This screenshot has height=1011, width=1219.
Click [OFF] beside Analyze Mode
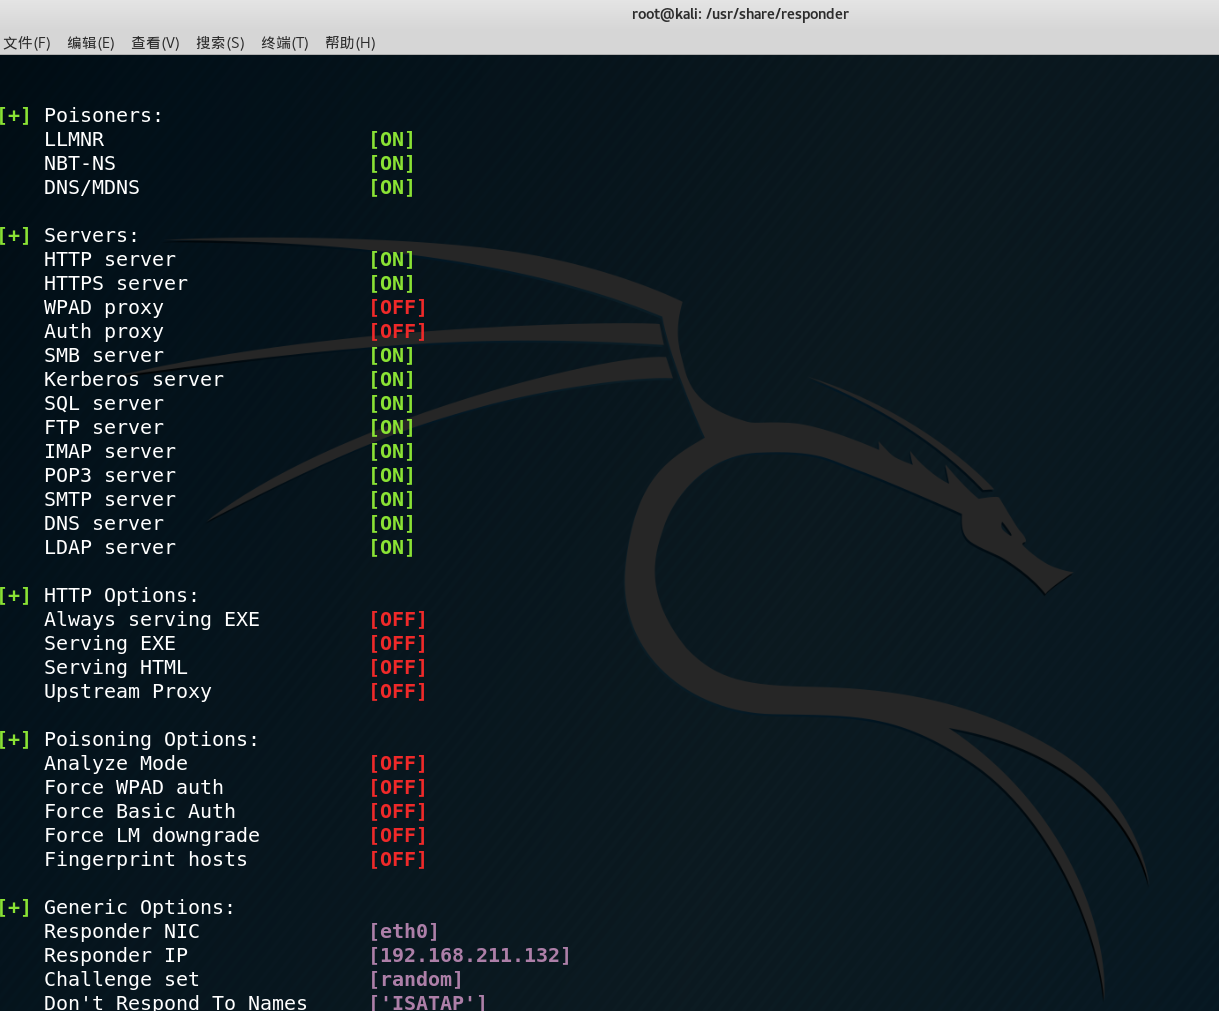point(398,764)
